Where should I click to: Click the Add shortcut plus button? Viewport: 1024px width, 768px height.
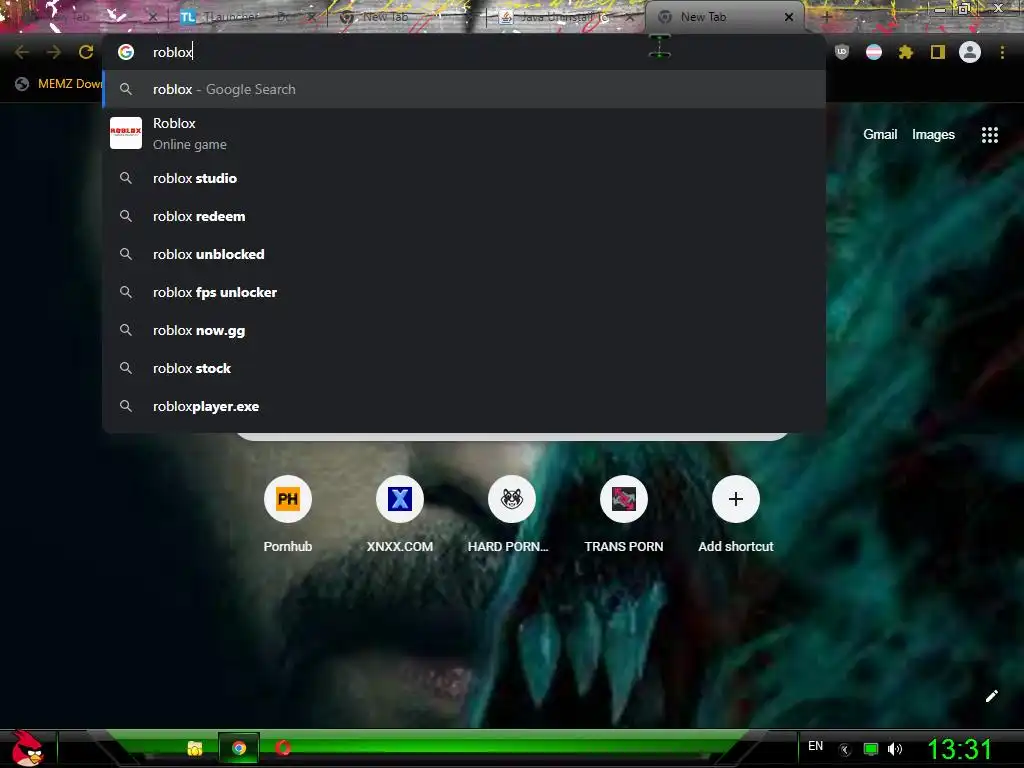coord(736,499)
